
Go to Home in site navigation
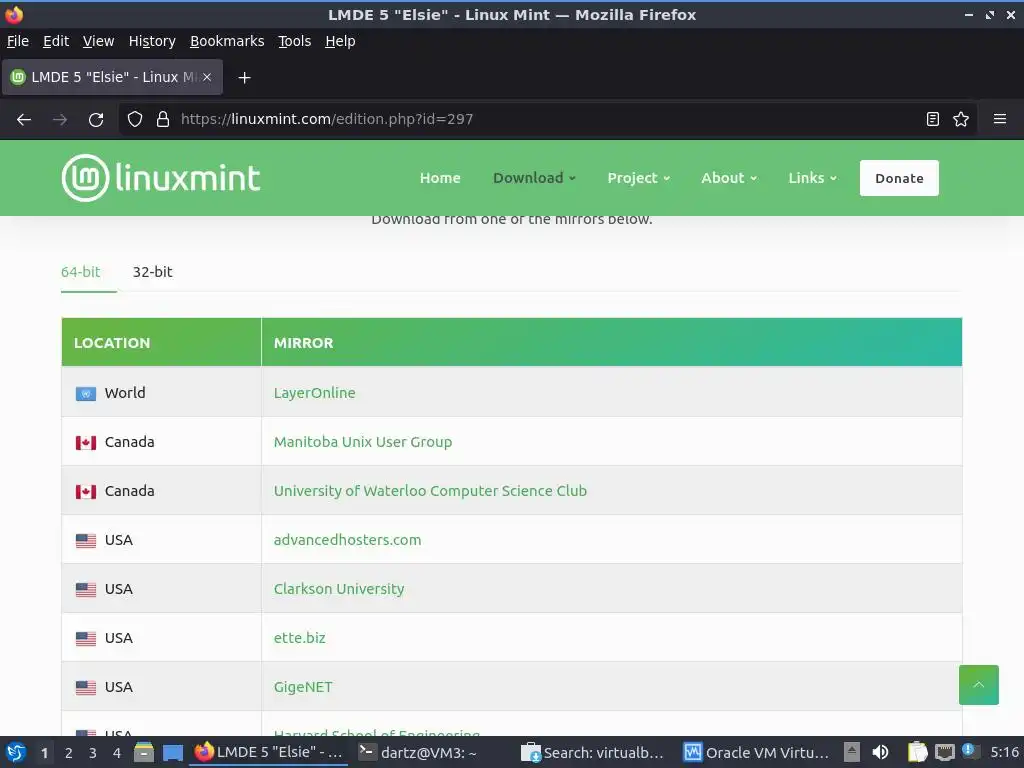pos(440,178)
